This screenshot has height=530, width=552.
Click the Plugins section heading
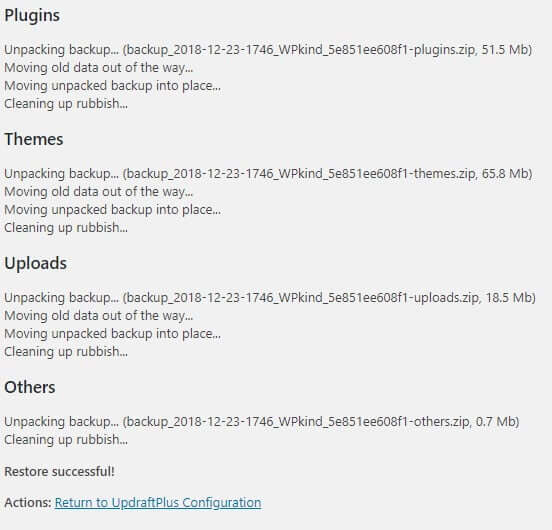pos(32,16)
